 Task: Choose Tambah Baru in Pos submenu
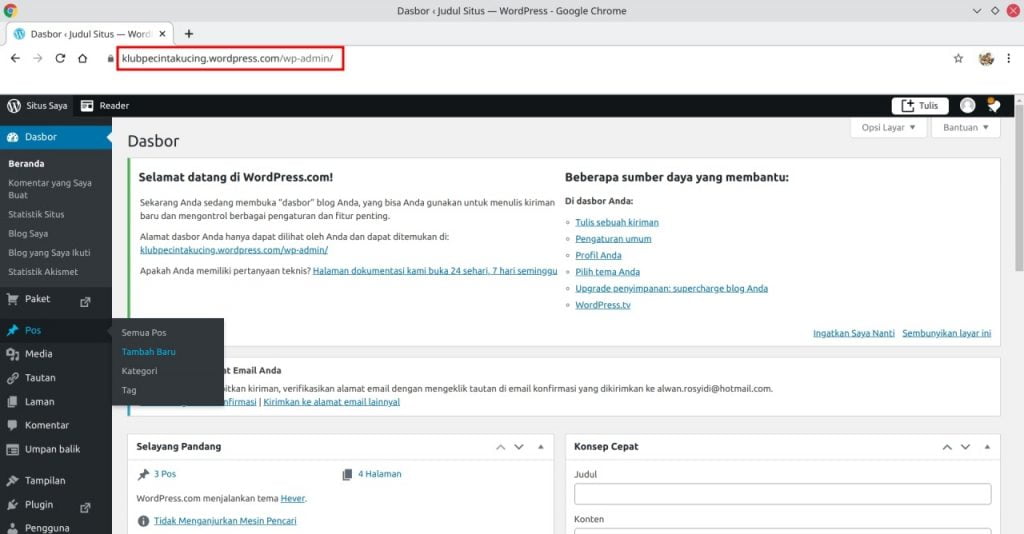(148, 352)
